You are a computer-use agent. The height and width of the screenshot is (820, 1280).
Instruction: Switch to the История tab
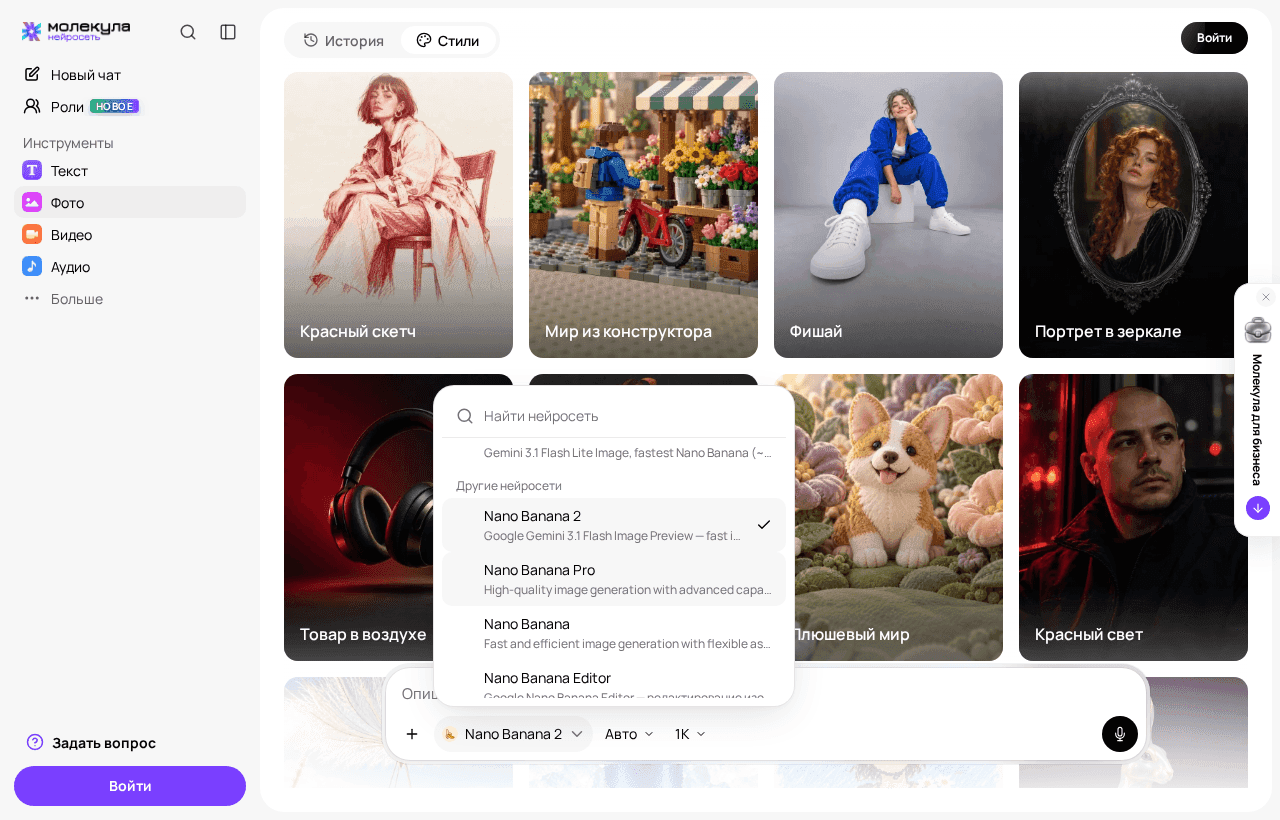(344, 40)
